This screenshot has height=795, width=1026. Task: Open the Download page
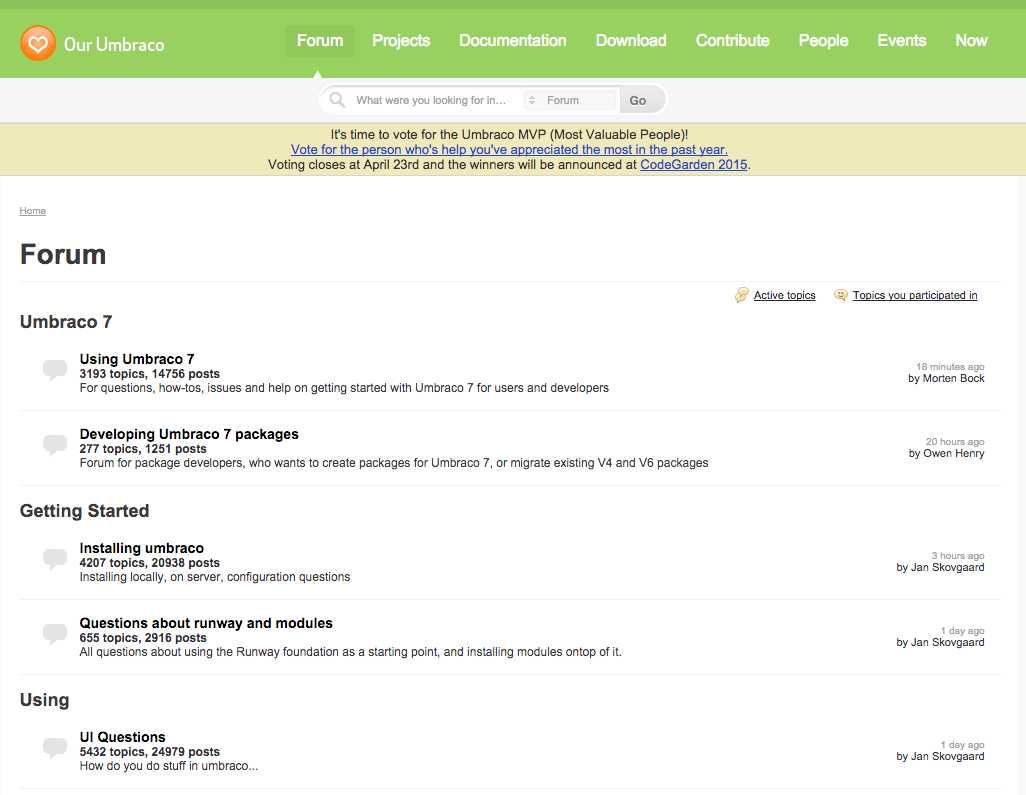[631, 41]
